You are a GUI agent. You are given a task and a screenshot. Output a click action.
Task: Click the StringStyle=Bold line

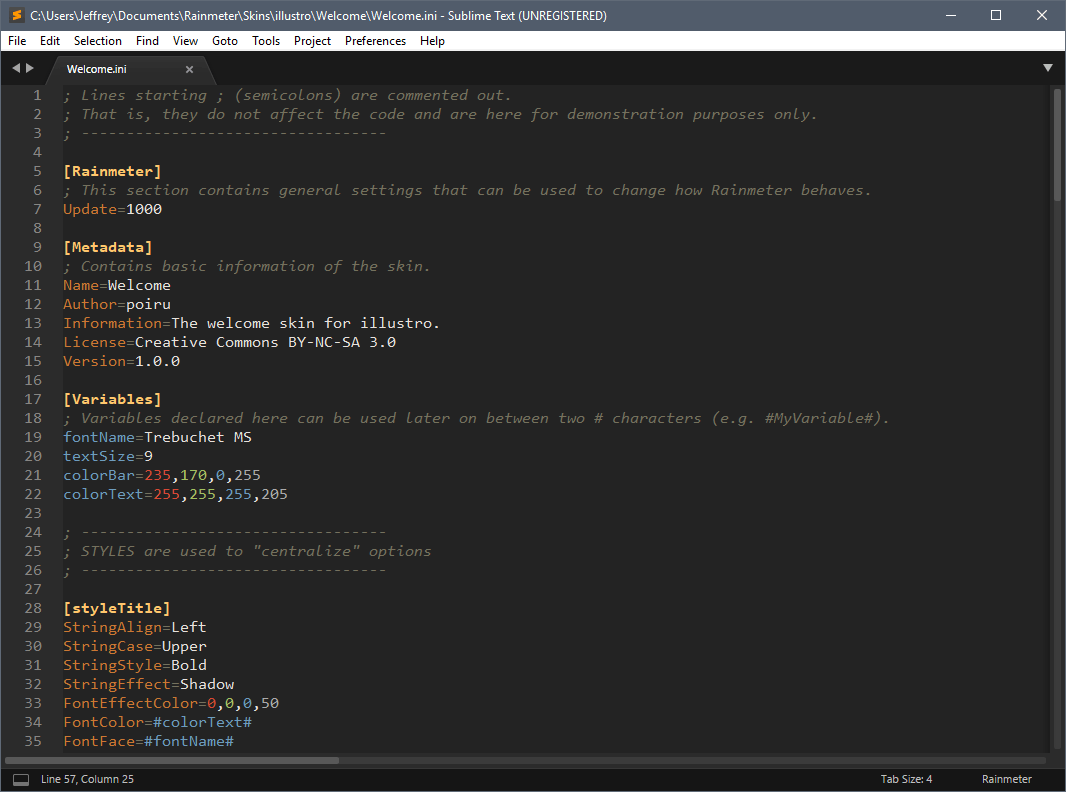[135, 666]
